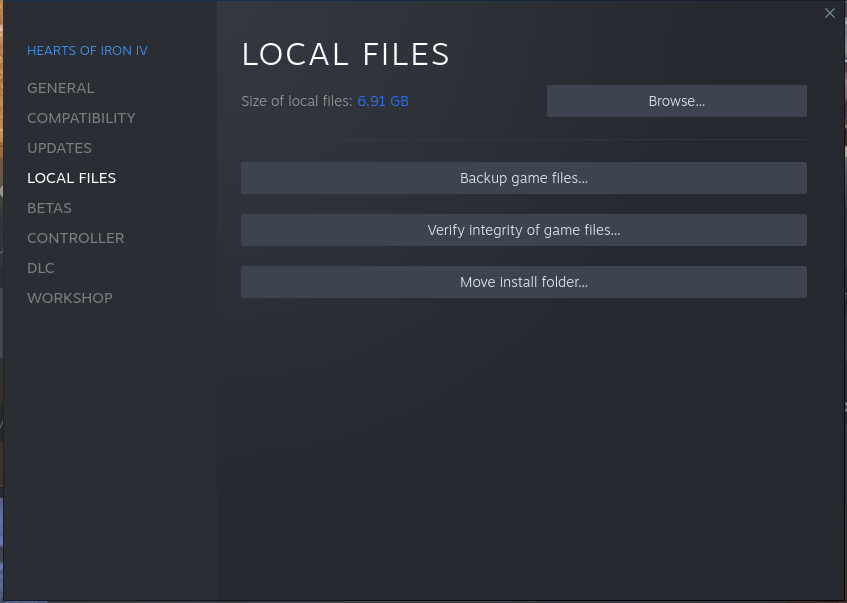The image size is (847, 603).
Task: Start a backup of game files
Action: tap(523, 178)
